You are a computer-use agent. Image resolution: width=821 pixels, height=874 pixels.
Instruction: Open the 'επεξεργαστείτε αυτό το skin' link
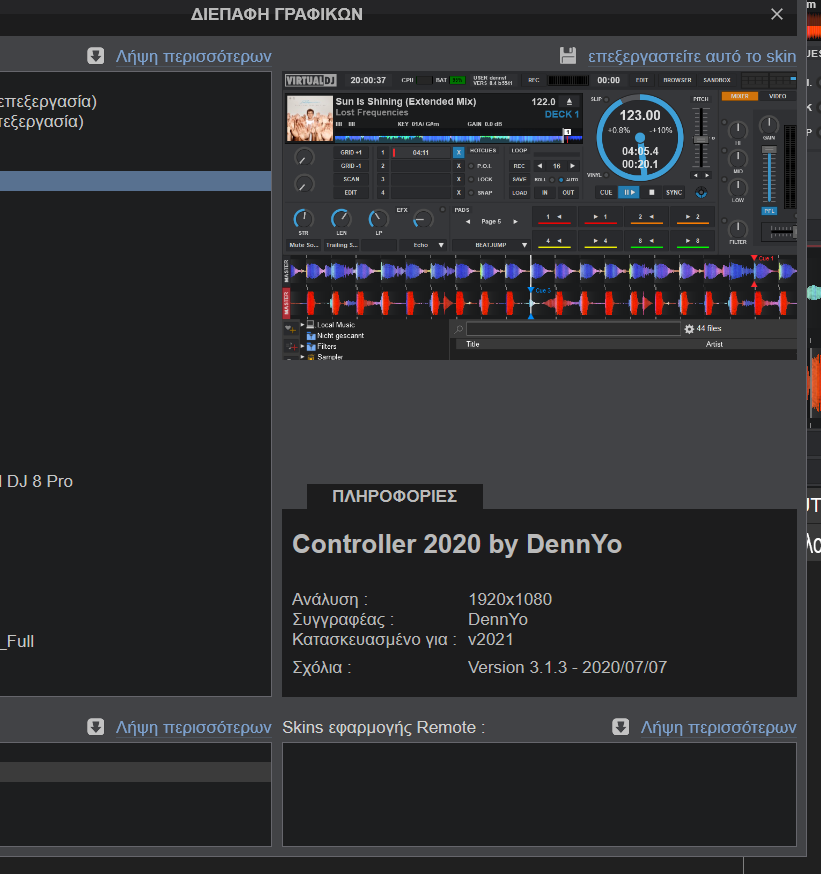pos(692,56)
